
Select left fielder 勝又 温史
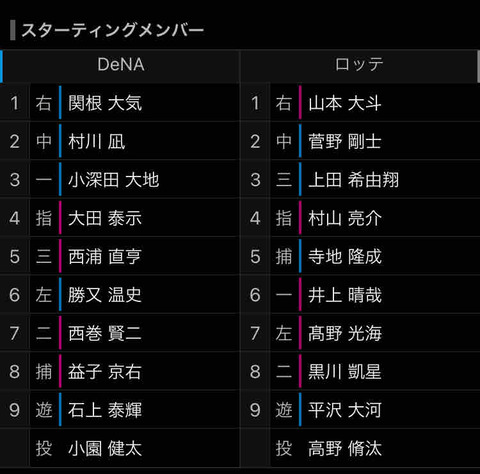pos(105,295)
